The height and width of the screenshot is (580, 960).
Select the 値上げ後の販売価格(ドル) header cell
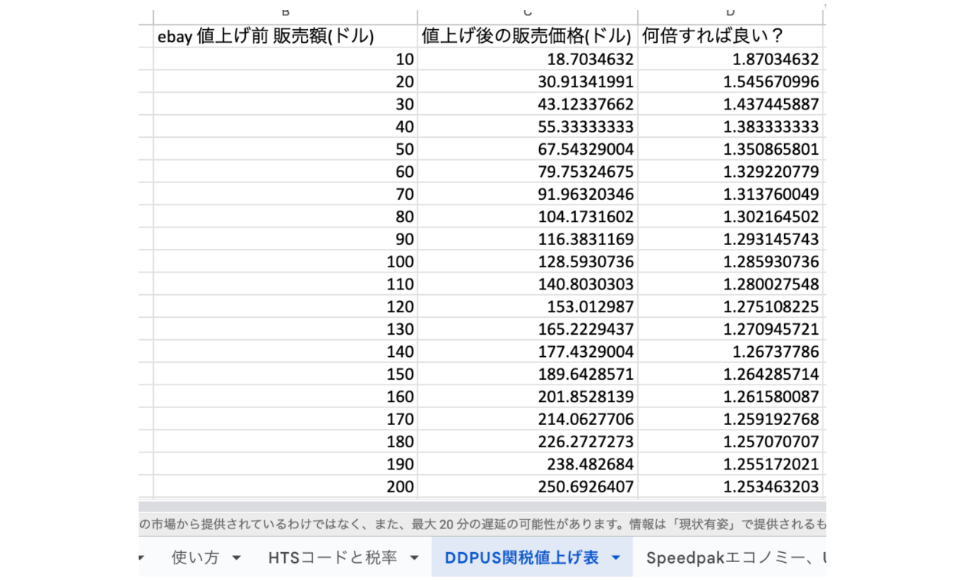pyautogui.click(x=527, y=37)
